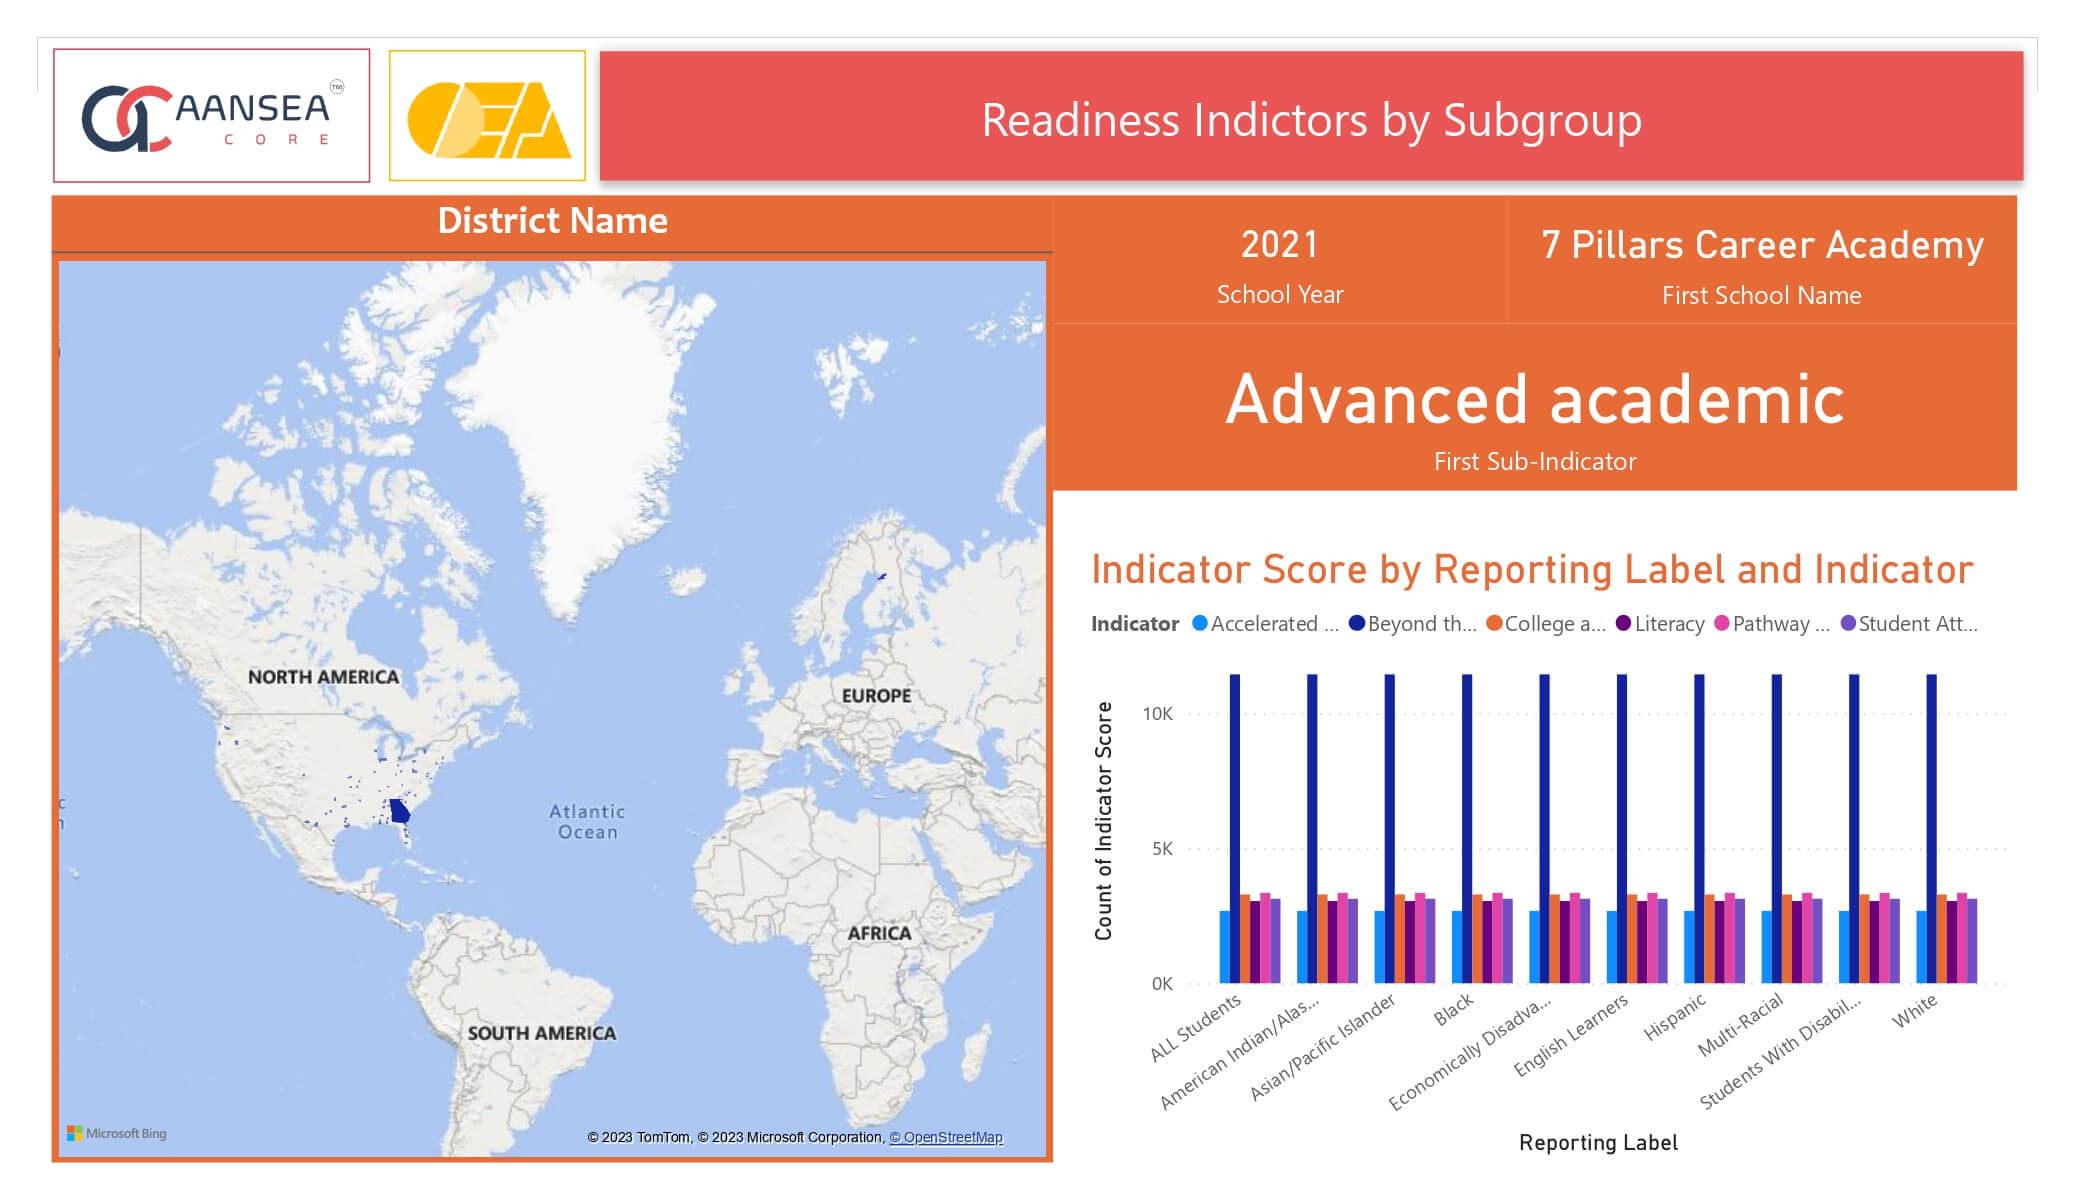
Task: Click the highlighted Georgia state on map
Action: click(x=400, y=811)
